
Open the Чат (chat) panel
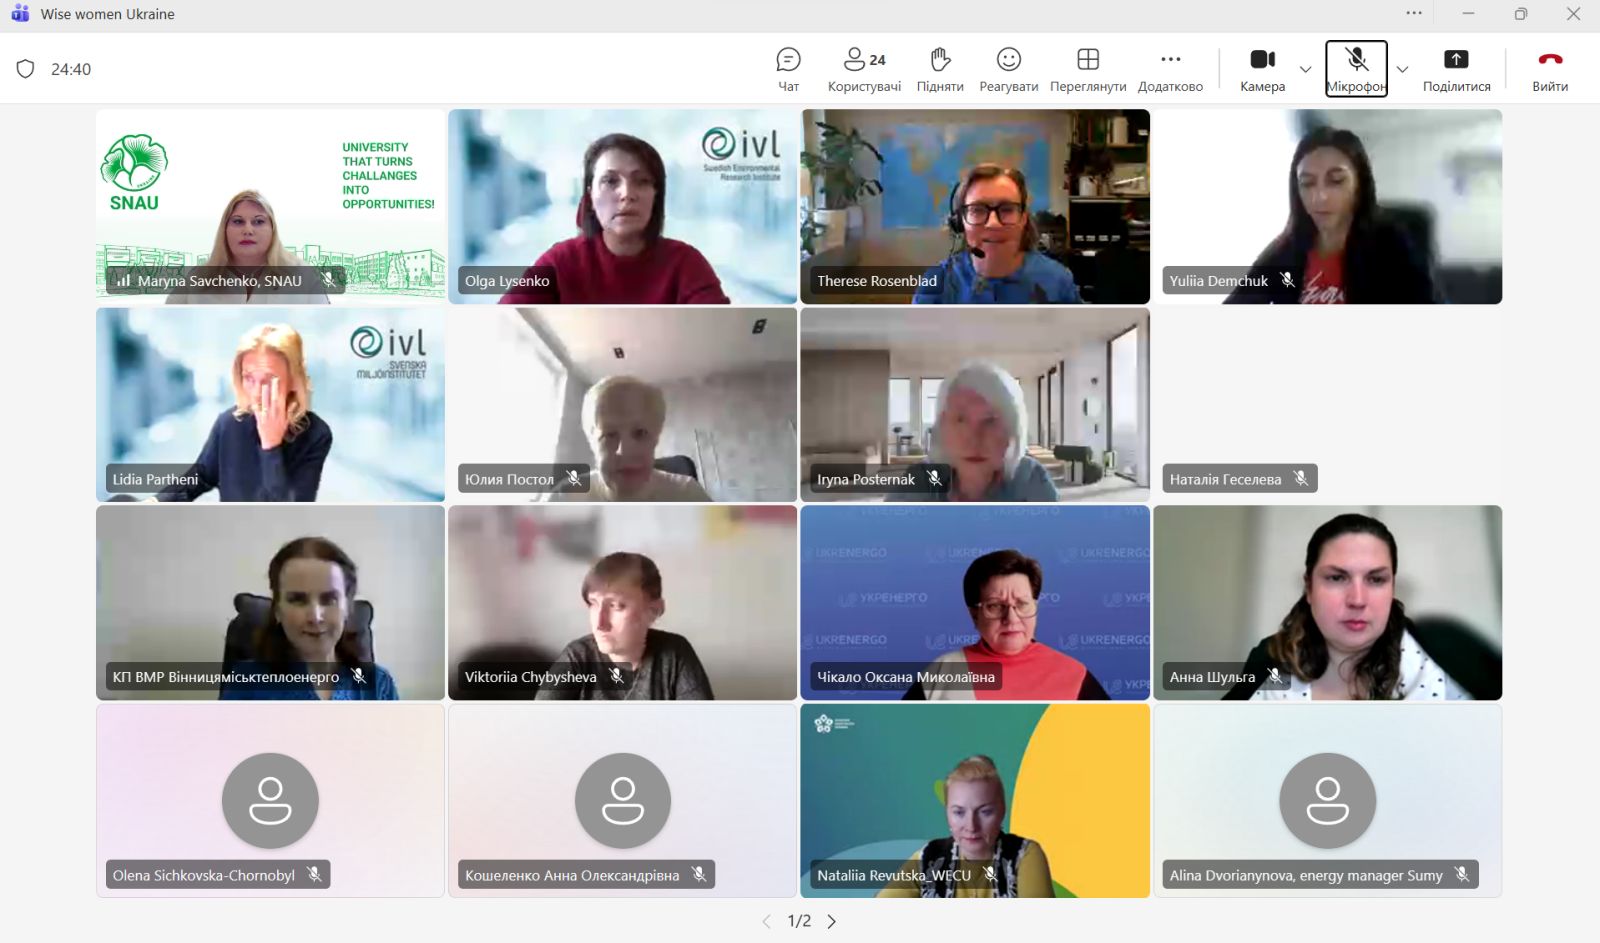[788, 69]
